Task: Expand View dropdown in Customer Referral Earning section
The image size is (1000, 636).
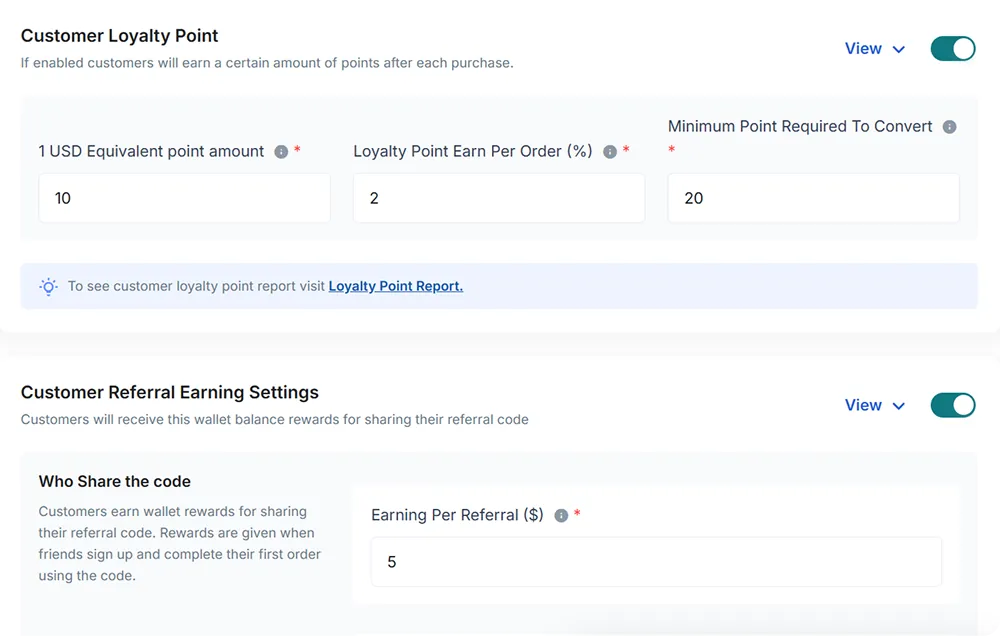Action: pyautogui.click(x=875, y=405)
